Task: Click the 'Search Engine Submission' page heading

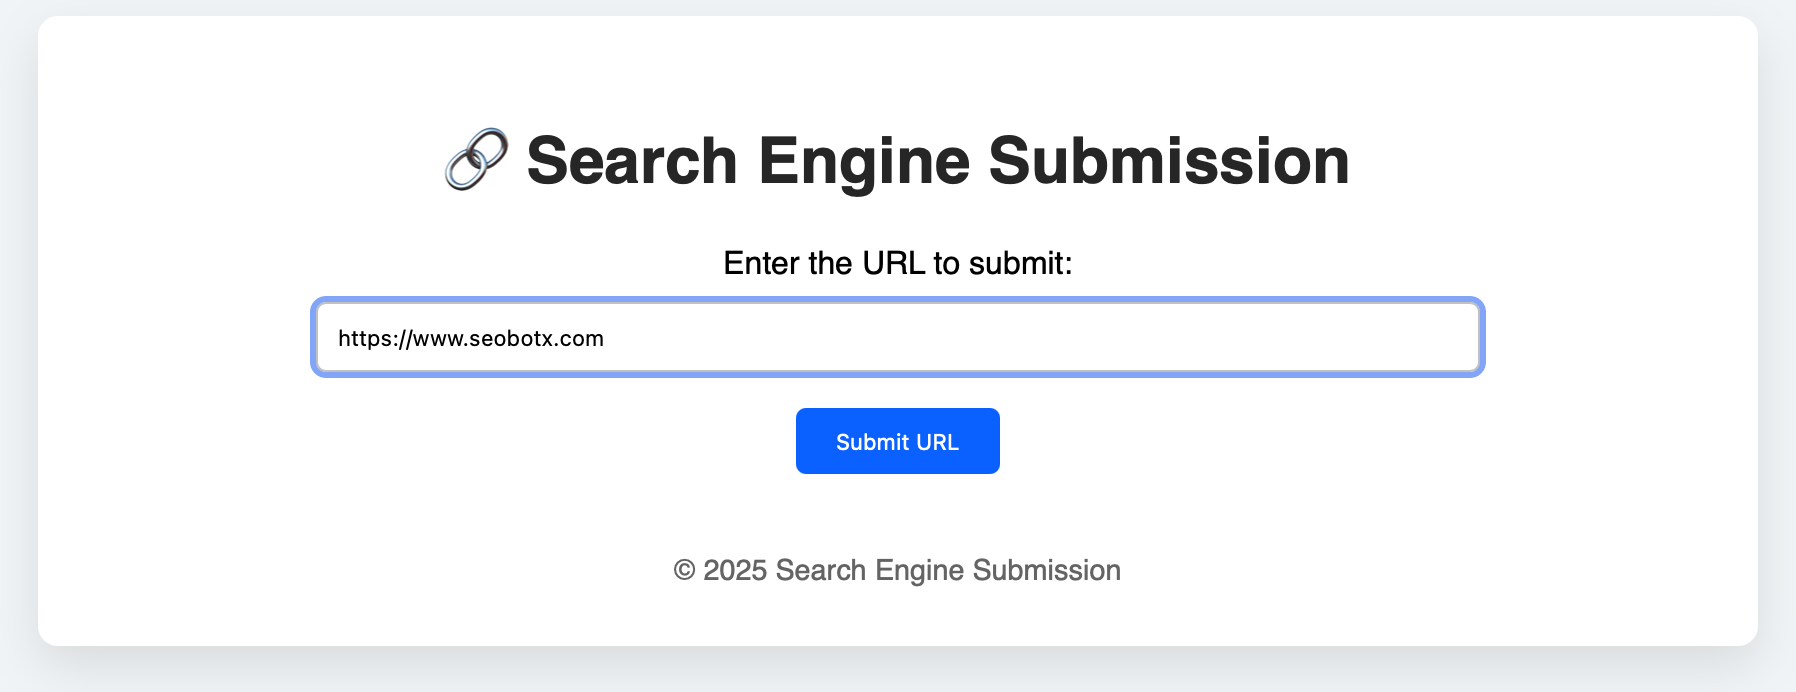Action: pyautogui.click(x=897, y=160)
